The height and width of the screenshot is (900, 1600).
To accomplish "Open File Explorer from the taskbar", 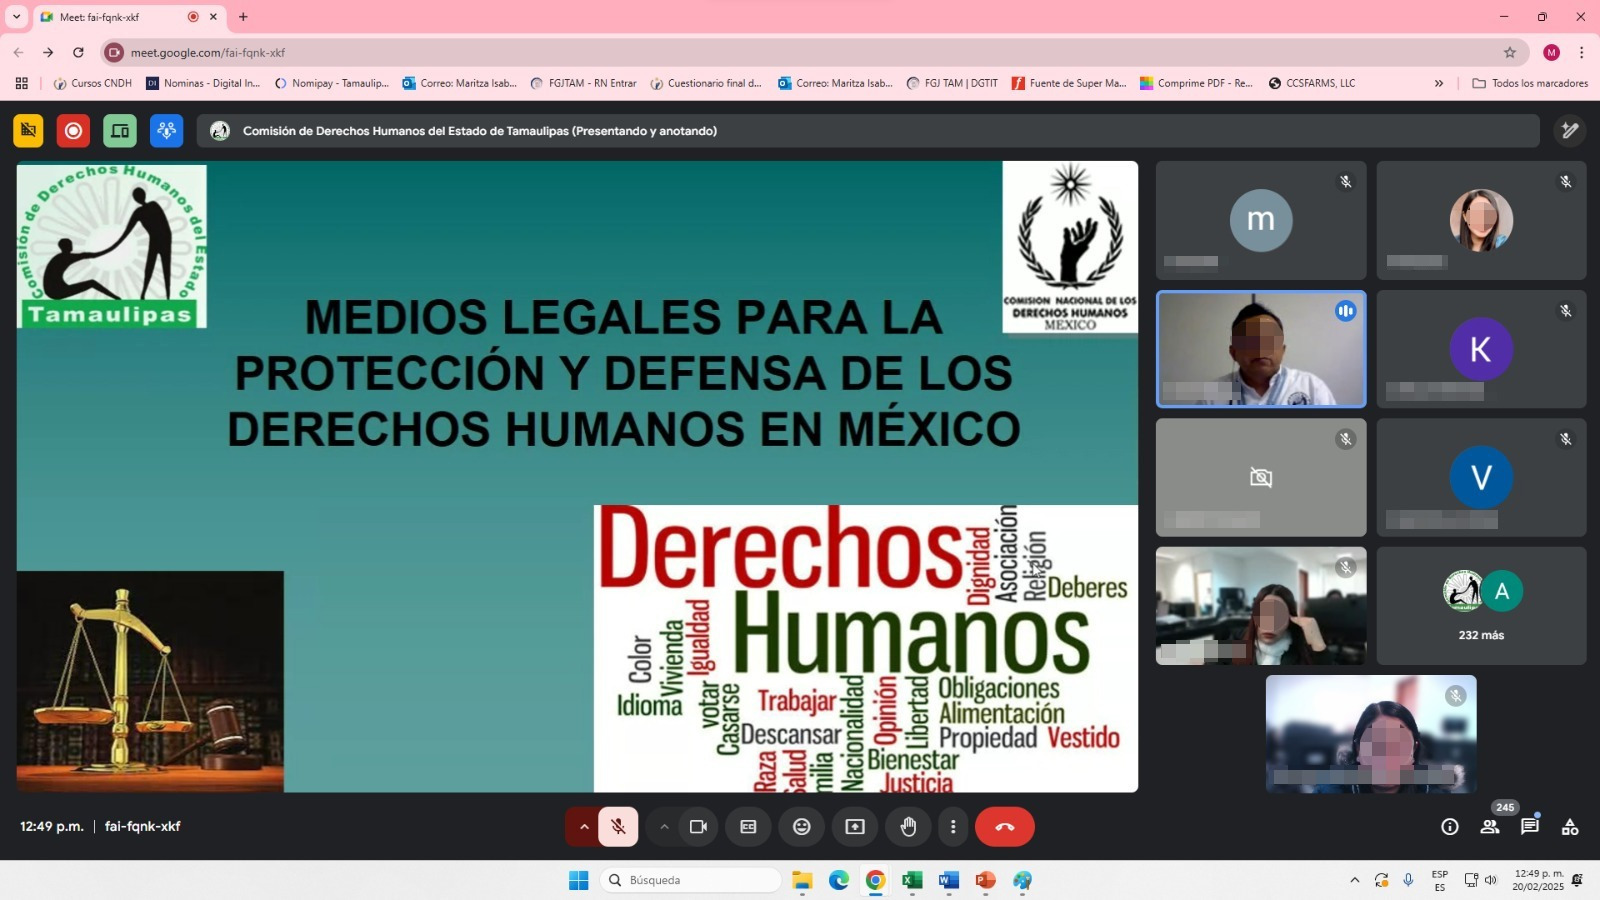I will pos(802,880).
